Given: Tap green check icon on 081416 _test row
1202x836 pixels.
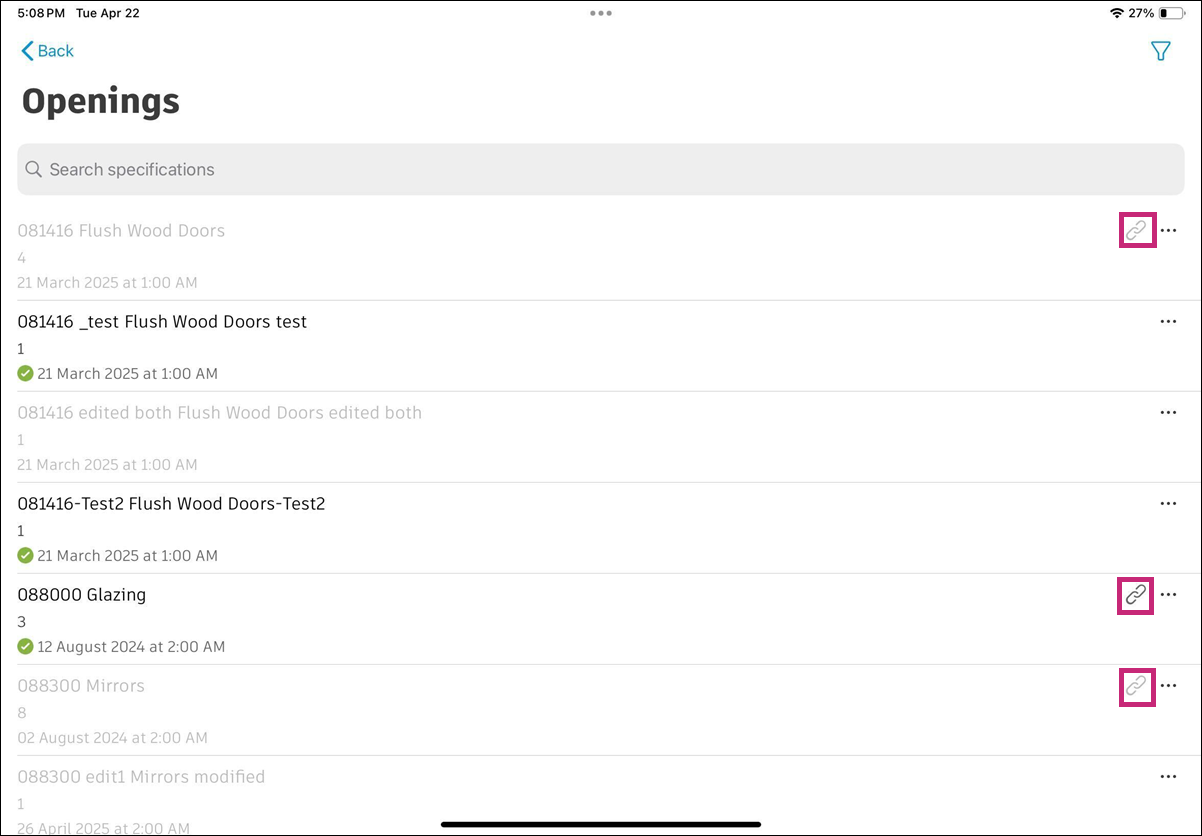Looking at the screenshot, I should (x=26, y=374).
